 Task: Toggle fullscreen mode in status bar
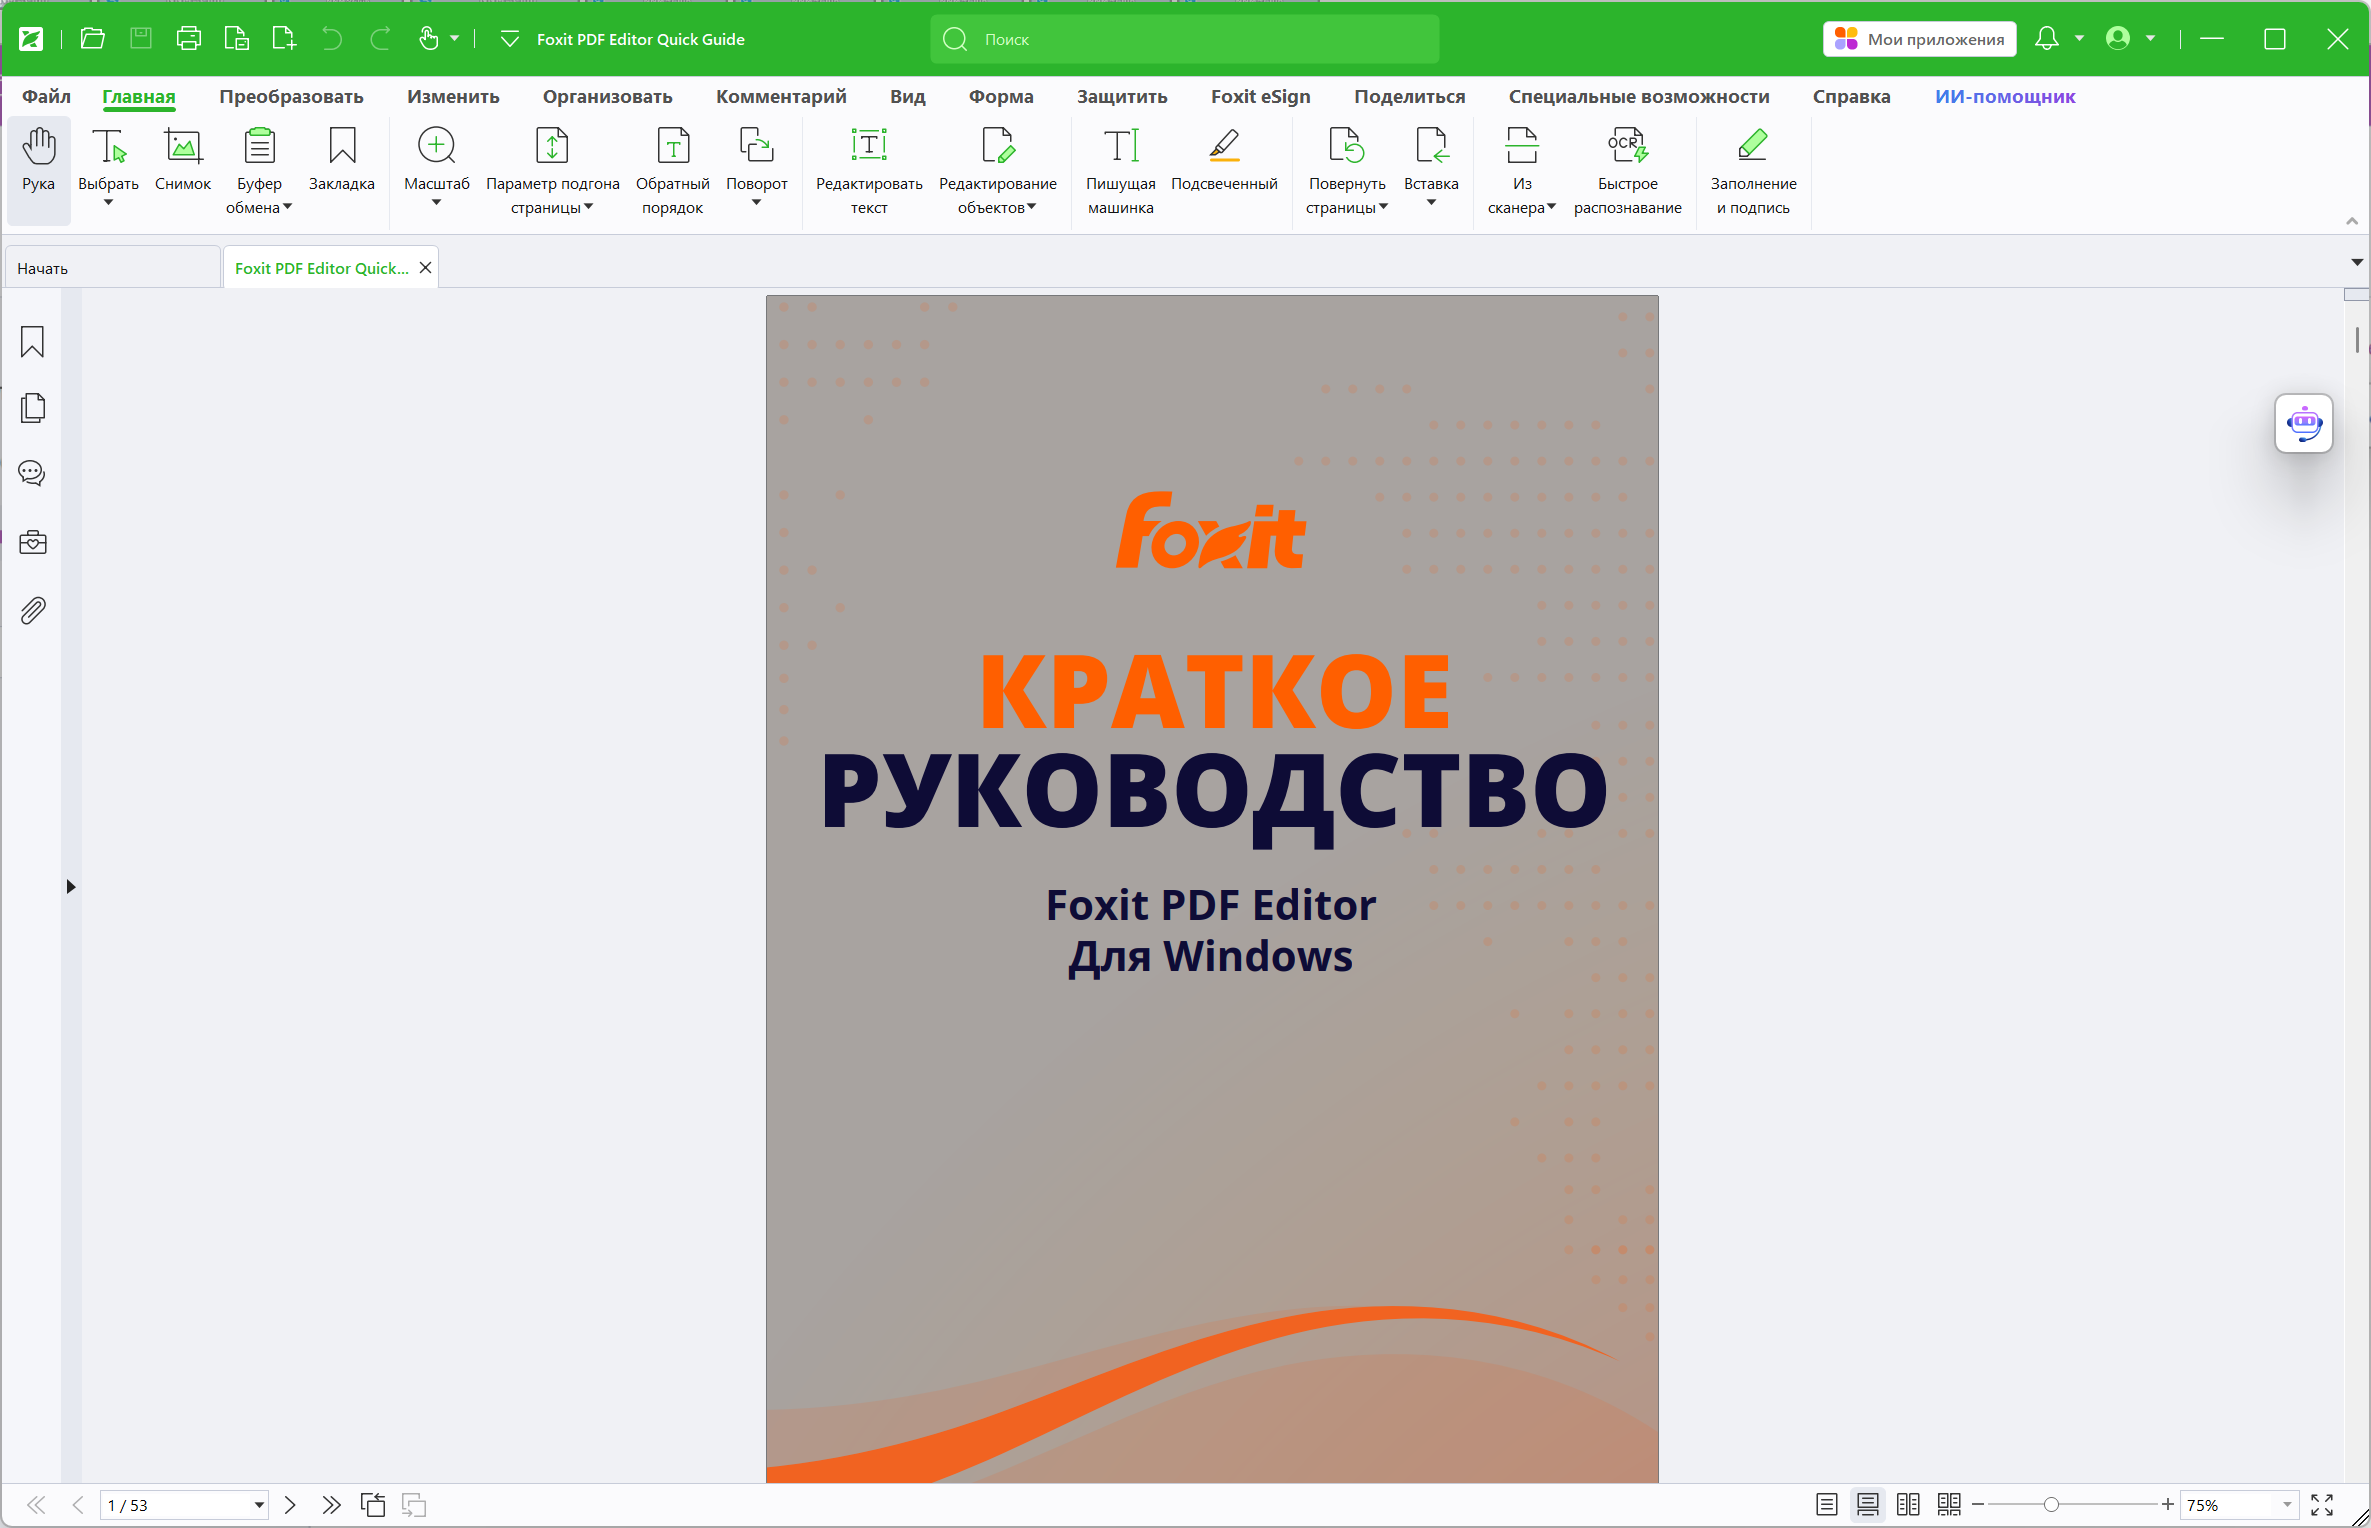2322,1504
